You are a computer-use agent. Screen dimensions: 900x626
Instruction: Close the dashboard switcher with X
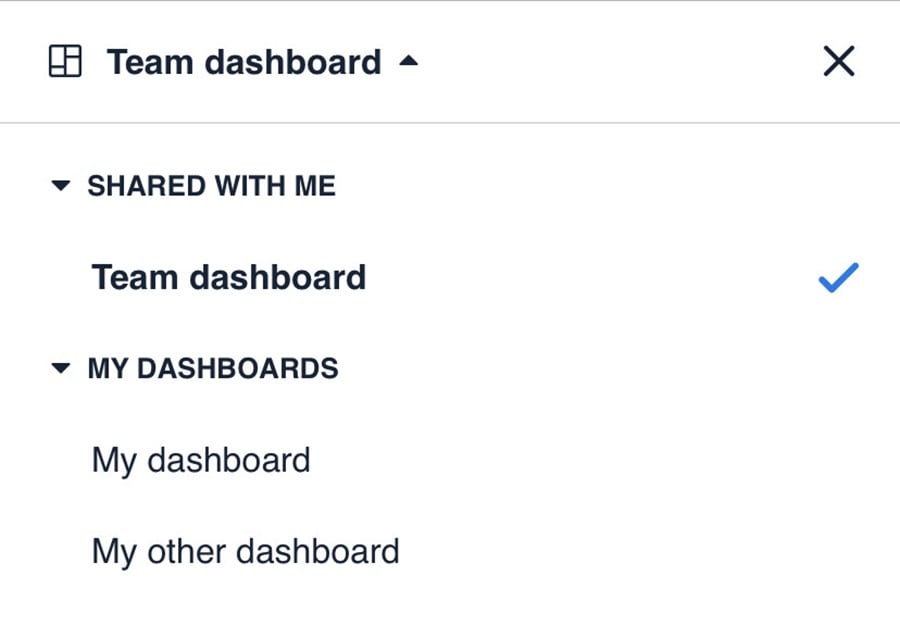coord(838,62)
